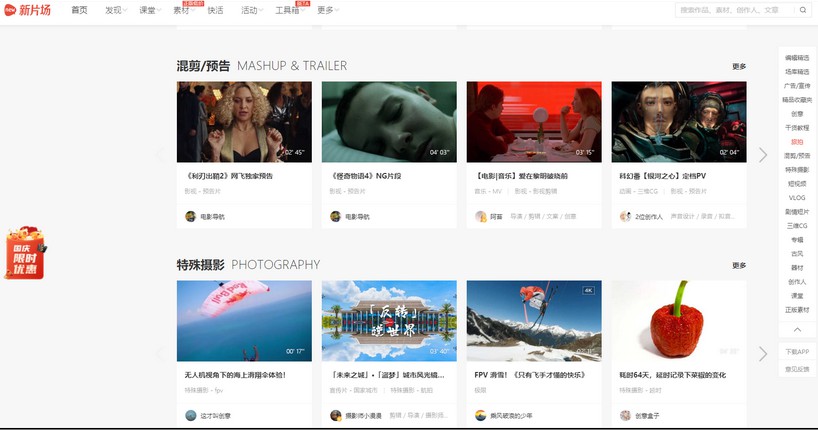Open title 「未来之城」•「盗梦」城市风光
Viewport: 818px width, 430px height.
(387, 375)
